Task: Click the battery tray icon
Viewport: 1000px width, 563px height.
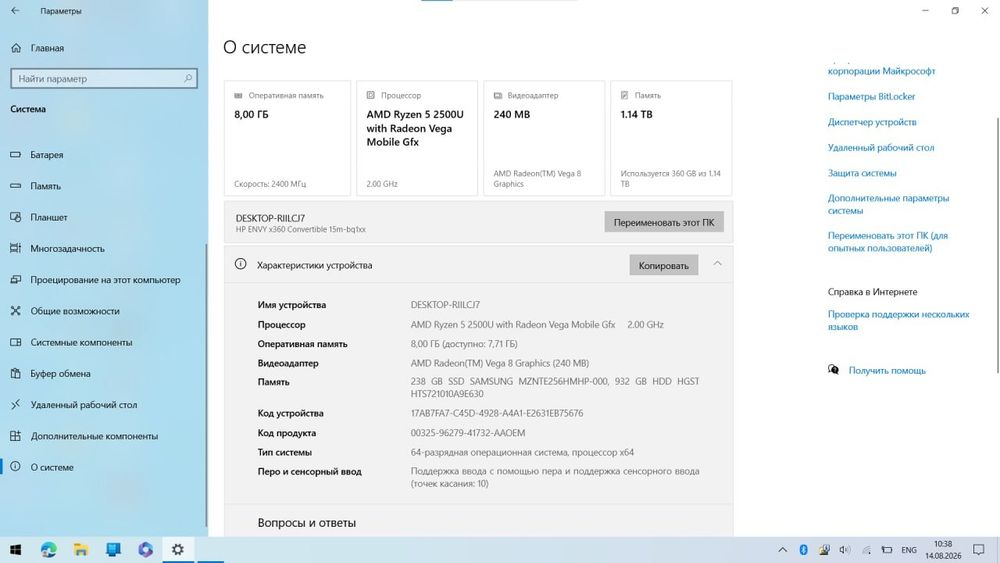Action: click(887, 550)
